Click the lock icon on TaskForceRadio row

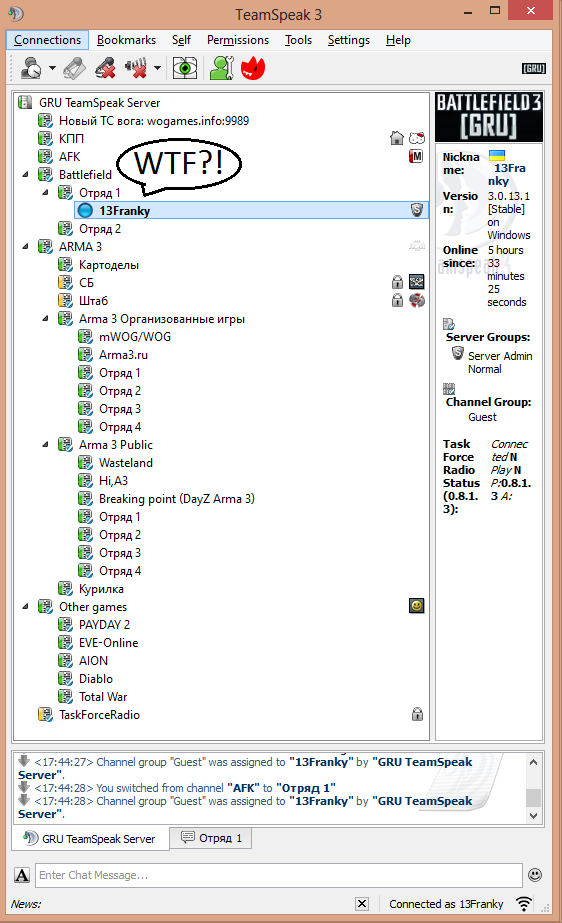pyautogui.click(x=417, y=715)
